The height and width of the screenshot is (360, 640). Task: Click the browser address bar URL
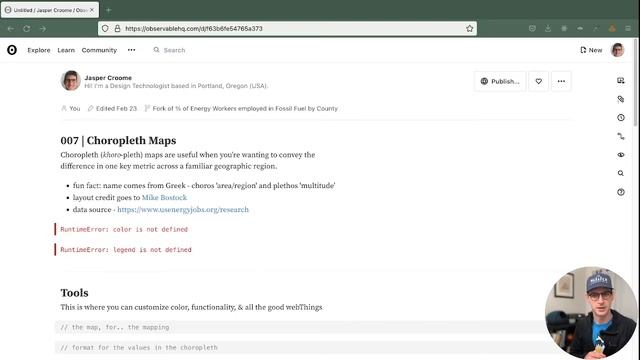(193, 29)
